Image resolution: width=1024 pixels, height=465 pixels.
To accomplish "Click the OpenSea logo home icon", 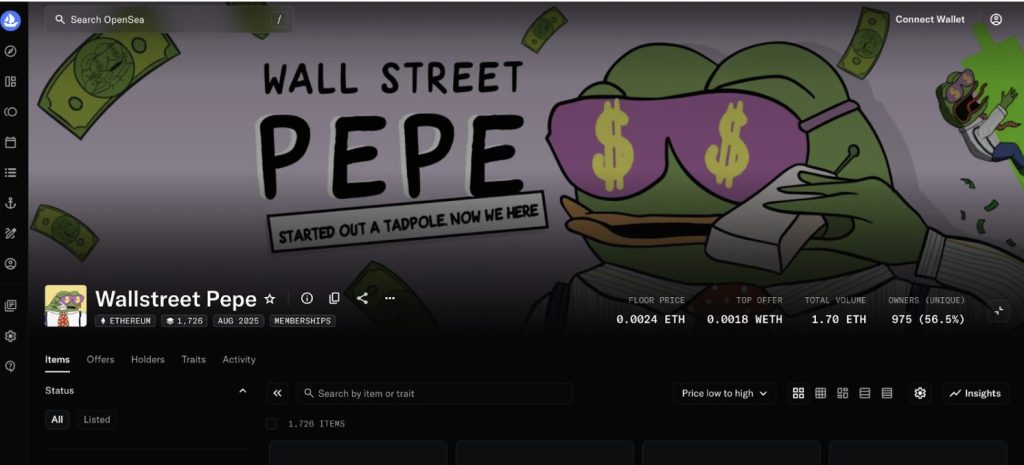I will click(x=10, y=20).
